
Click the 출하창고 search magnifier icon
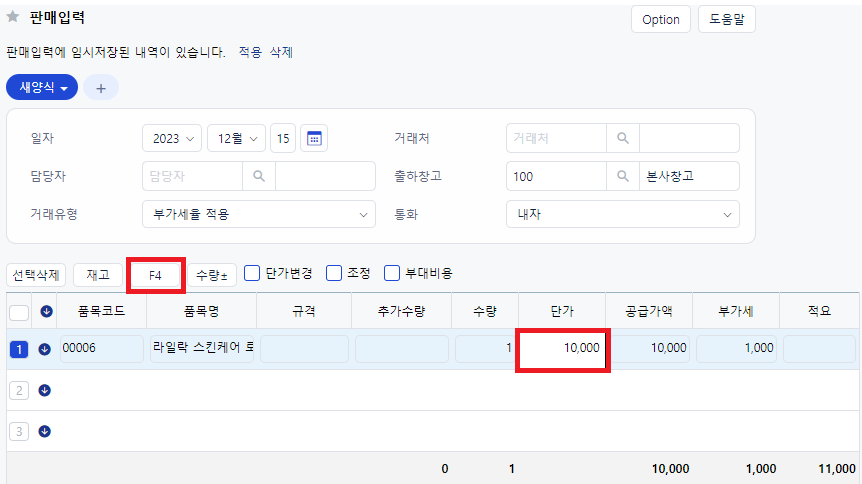(622, 176)
